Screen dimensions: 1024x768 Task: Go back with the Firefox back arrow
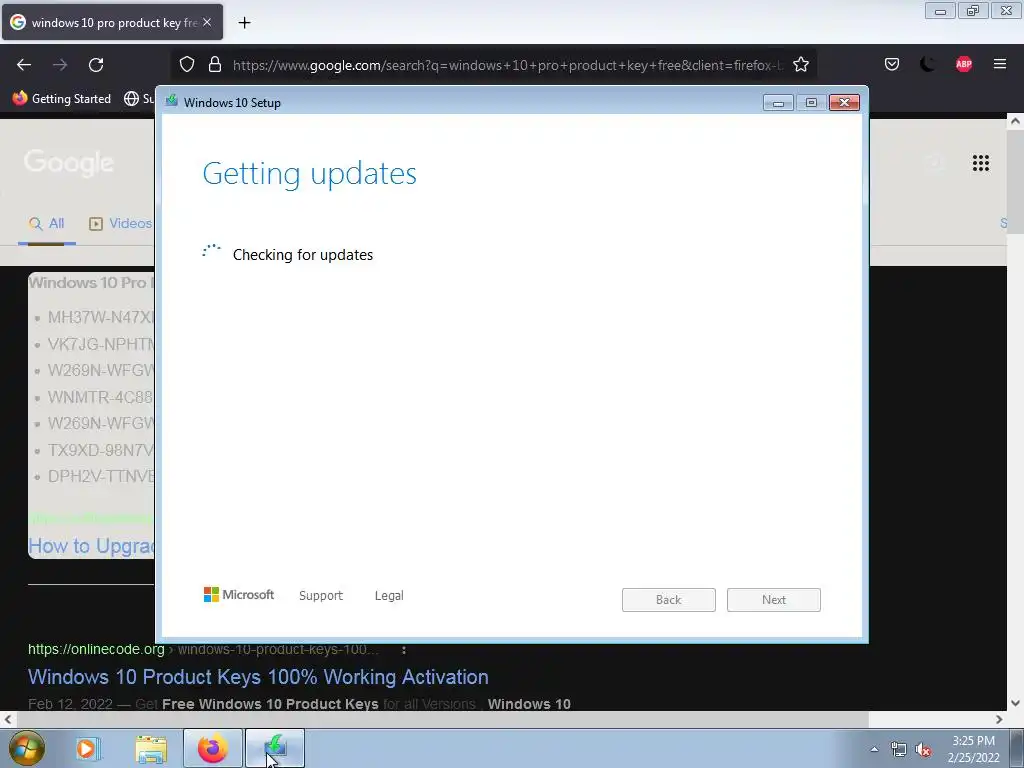click(24, 65)
